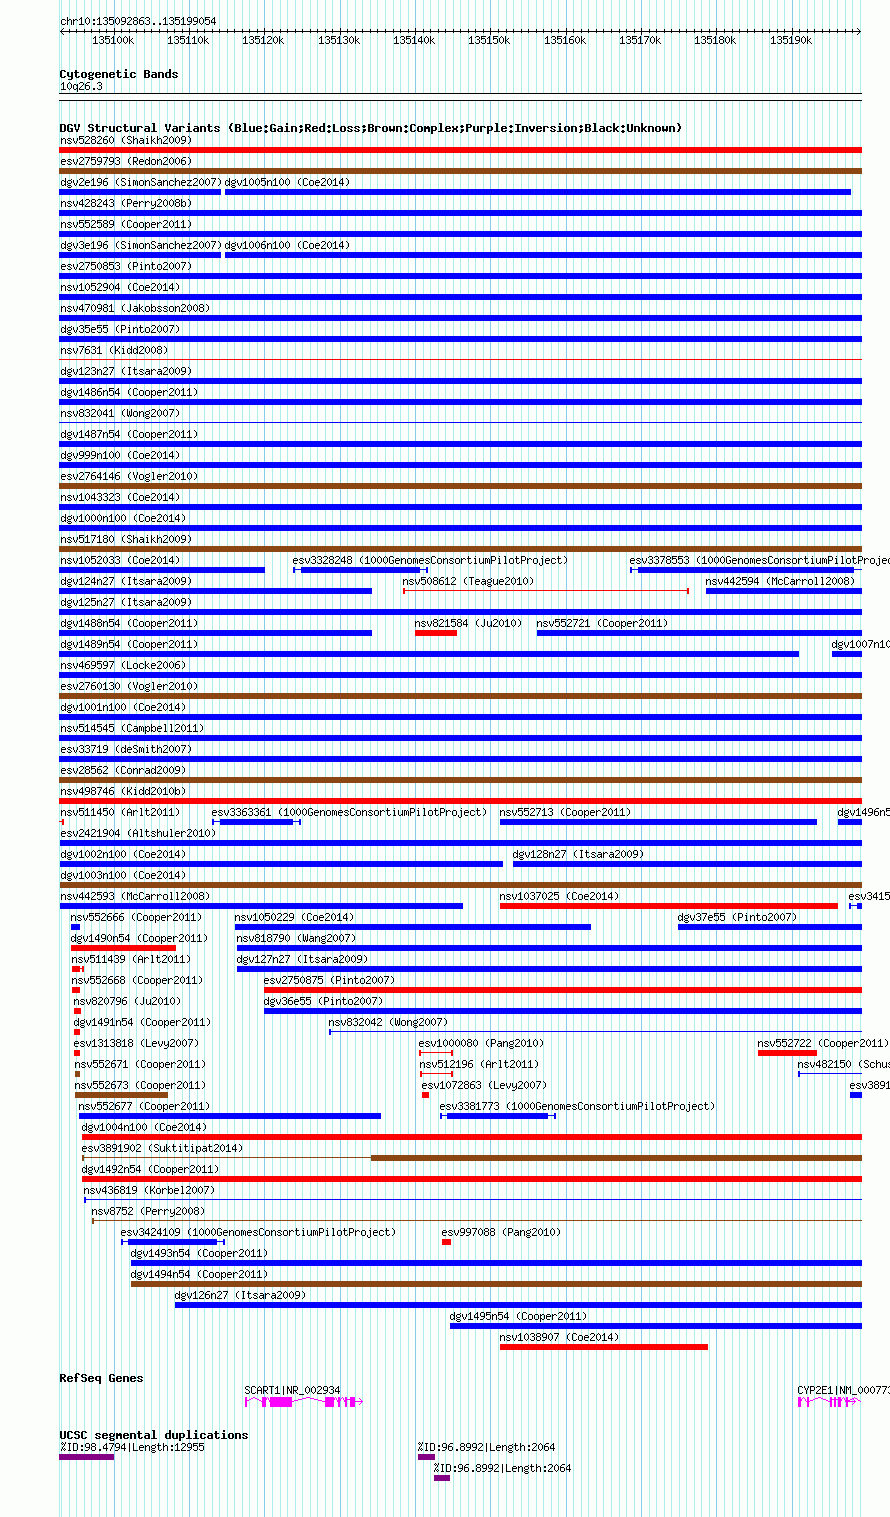The image size is (890, 1517).
Task: Click the chr10:135092863..135199054 region label
Action: coord(138,21)
